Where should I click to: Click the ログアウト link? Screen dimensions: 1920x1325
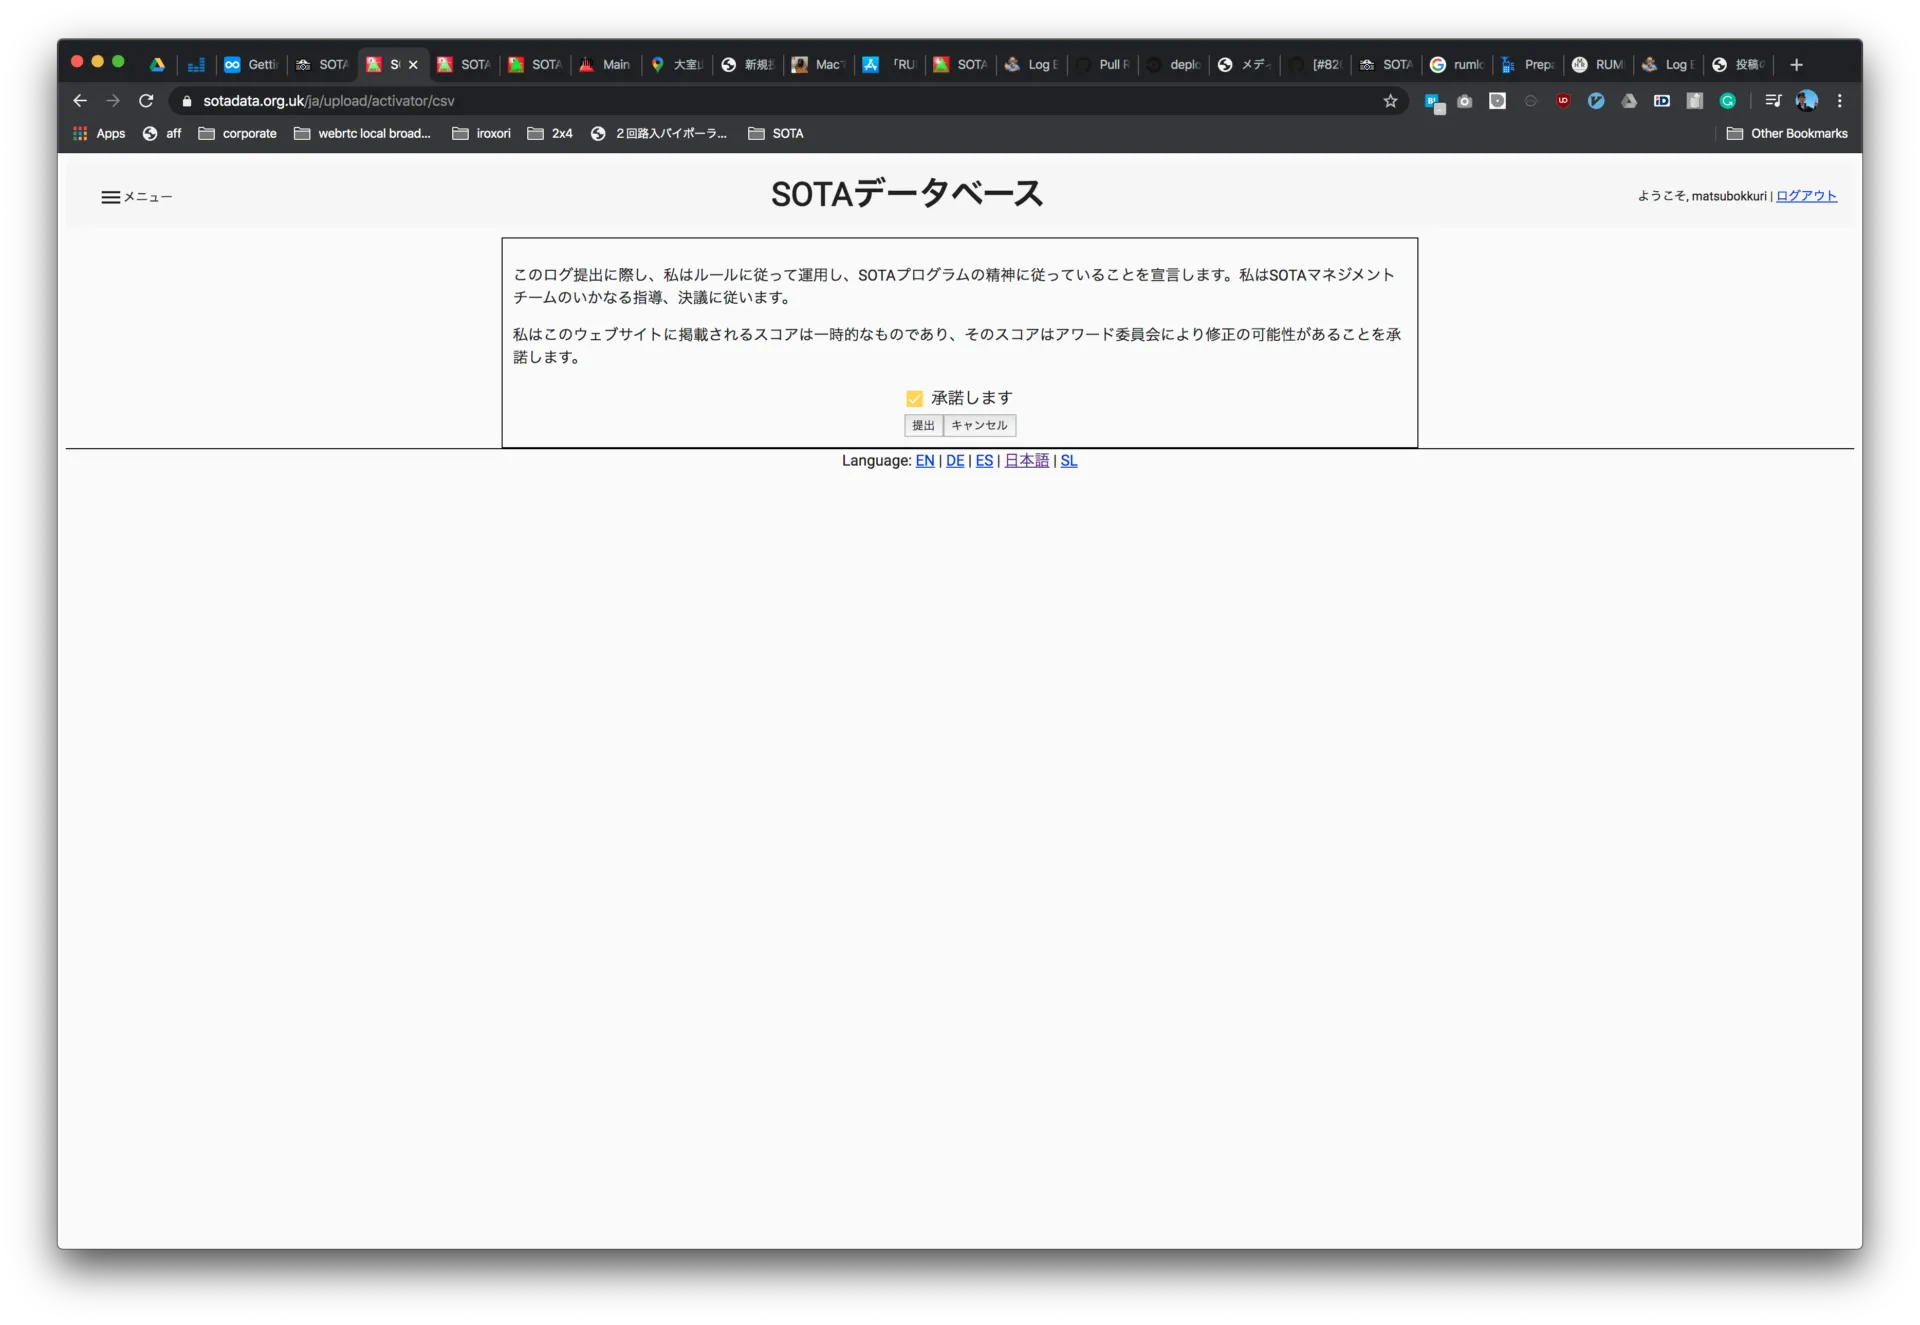(x=1806, y=196)
